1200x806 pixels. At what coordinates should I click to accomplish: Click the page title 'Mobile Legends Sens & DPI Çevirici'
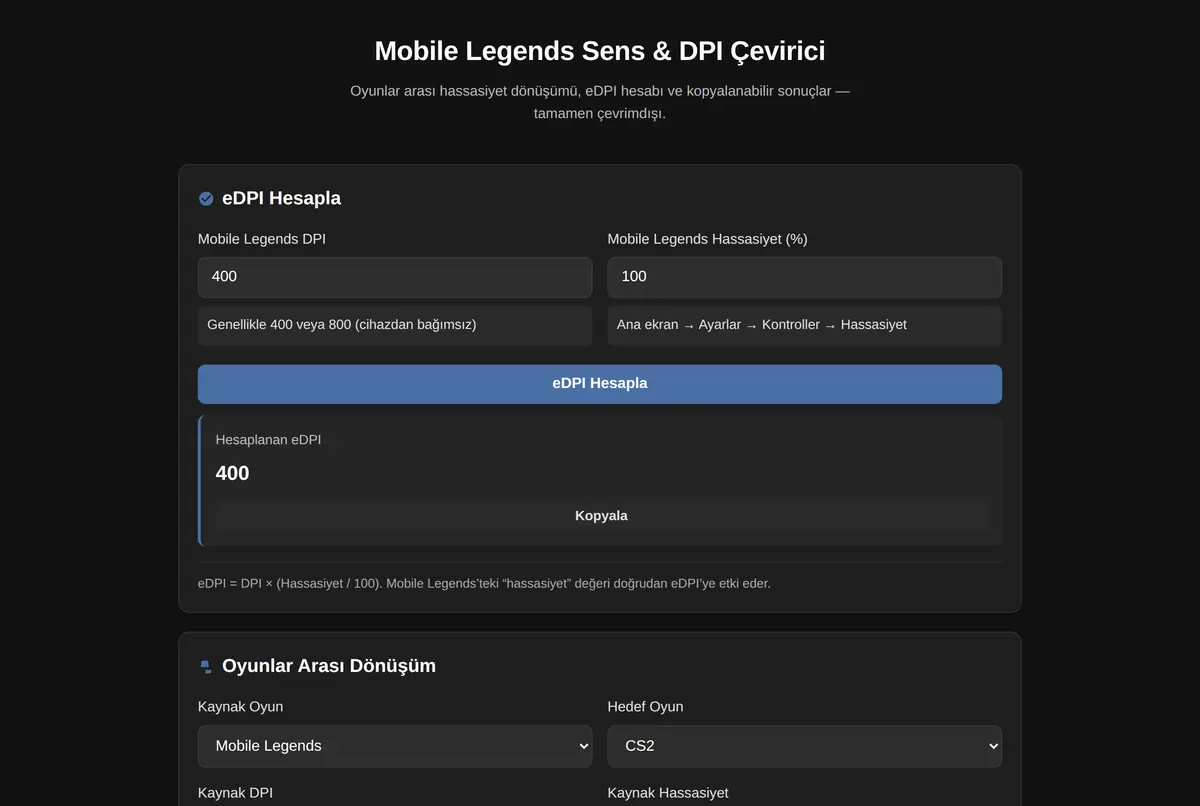coord(600,51)
